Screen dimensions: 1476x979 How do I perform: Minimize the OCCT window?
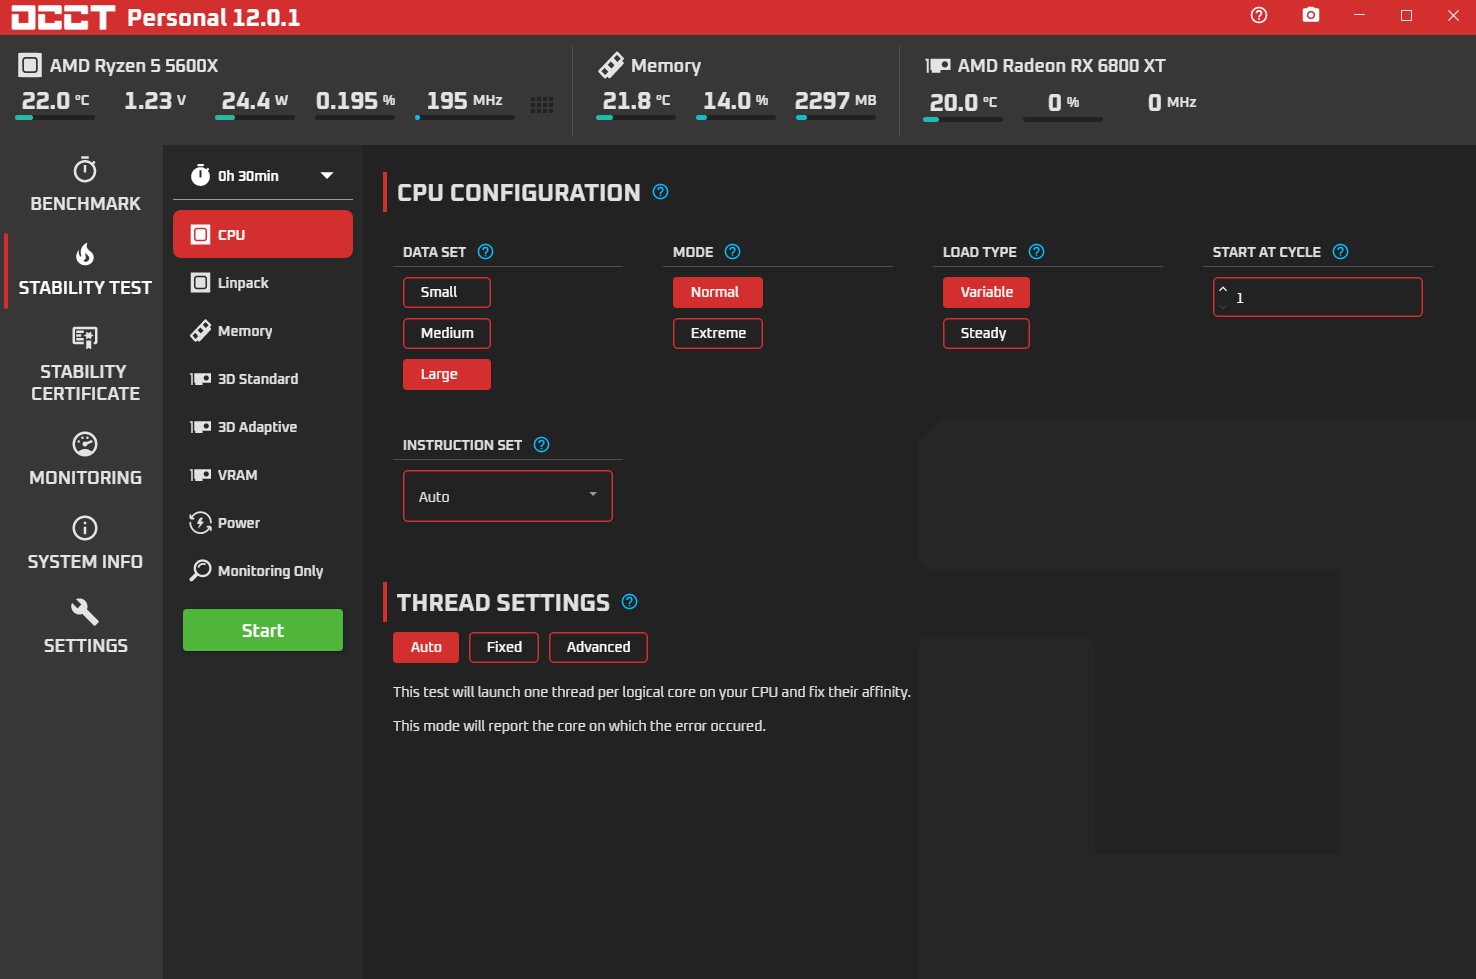point(1359,15)
